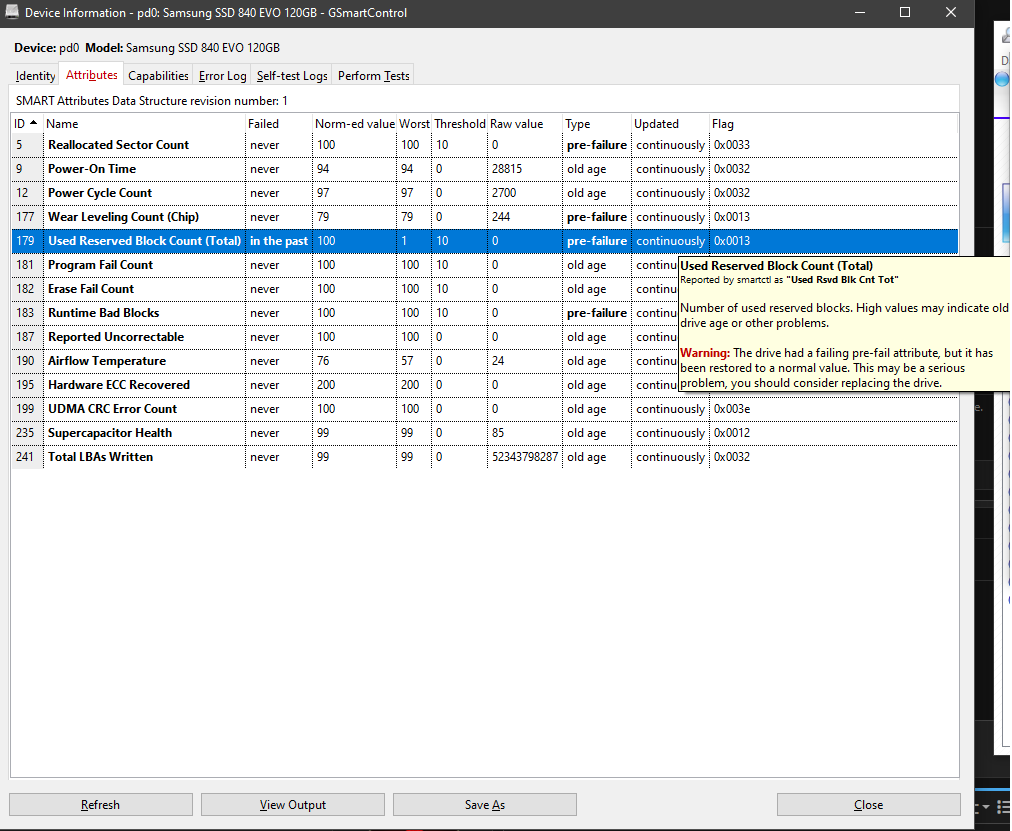Click the Save As button

pos(485,805)
